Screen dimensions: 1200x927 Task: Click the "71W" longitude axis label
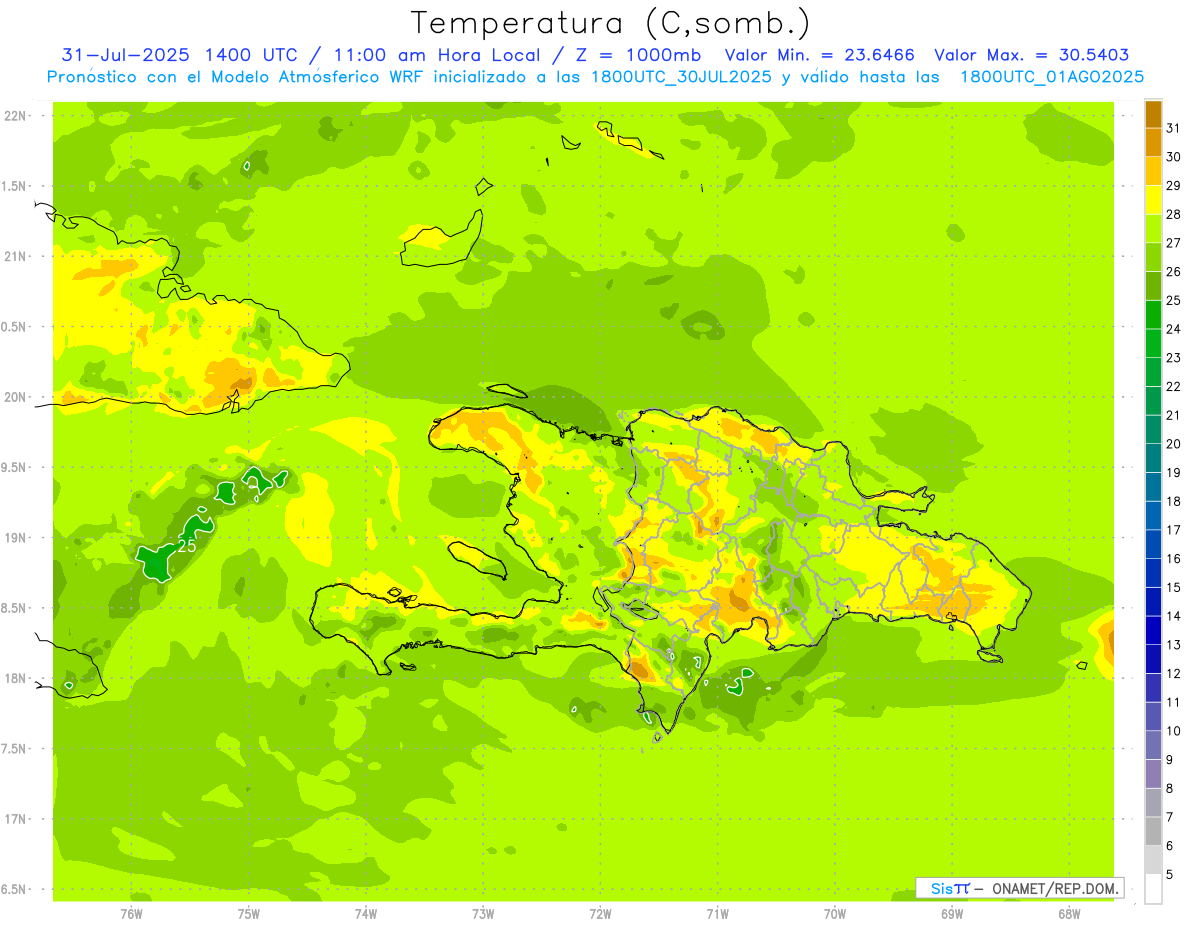point(718,914)
